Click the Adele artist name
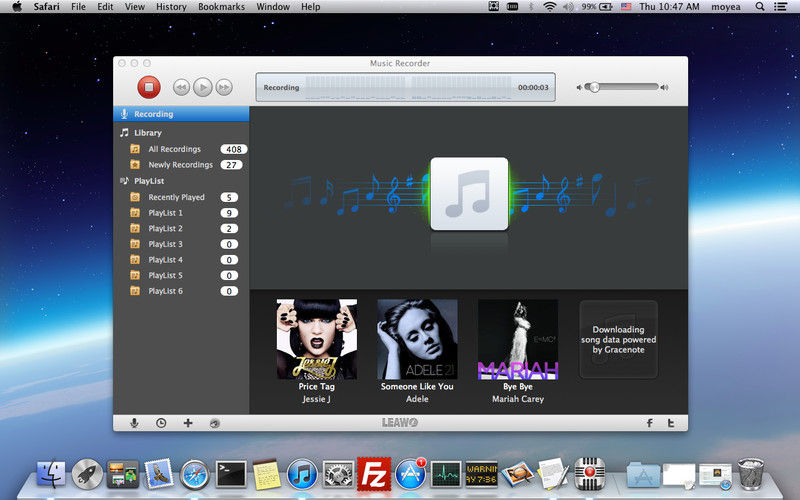Screen dimensions: 800x500 [417, 399]
